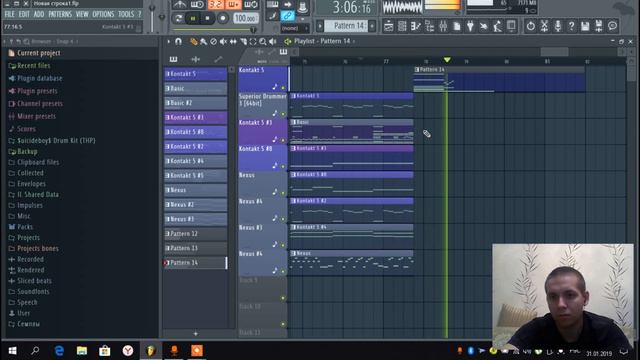This screenshot has width=640, height=360.
Task: Toggle mute dot on Kontakt 5 #3 track
Action: click(x=283, y=140)
